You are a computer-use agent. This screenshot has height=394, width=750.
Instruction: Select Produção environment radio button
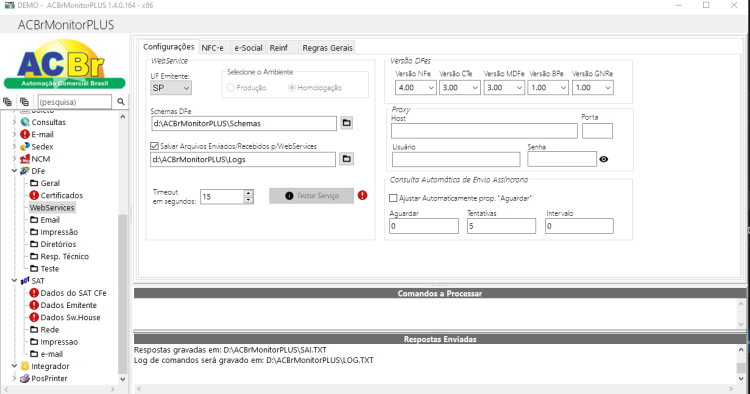pyautogui.click(x=231, y=88)
